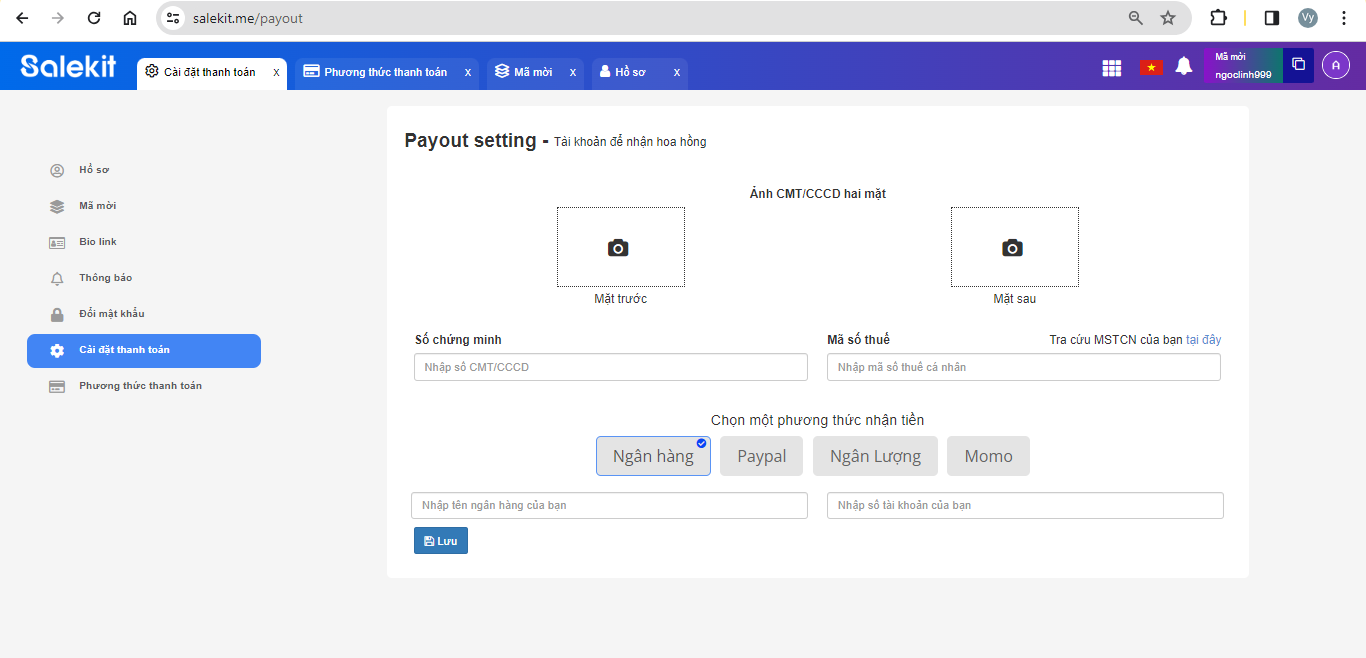
Task: Choose Ngân Lượng payout method
Action: pyautogui.click(x=875, y=456)
